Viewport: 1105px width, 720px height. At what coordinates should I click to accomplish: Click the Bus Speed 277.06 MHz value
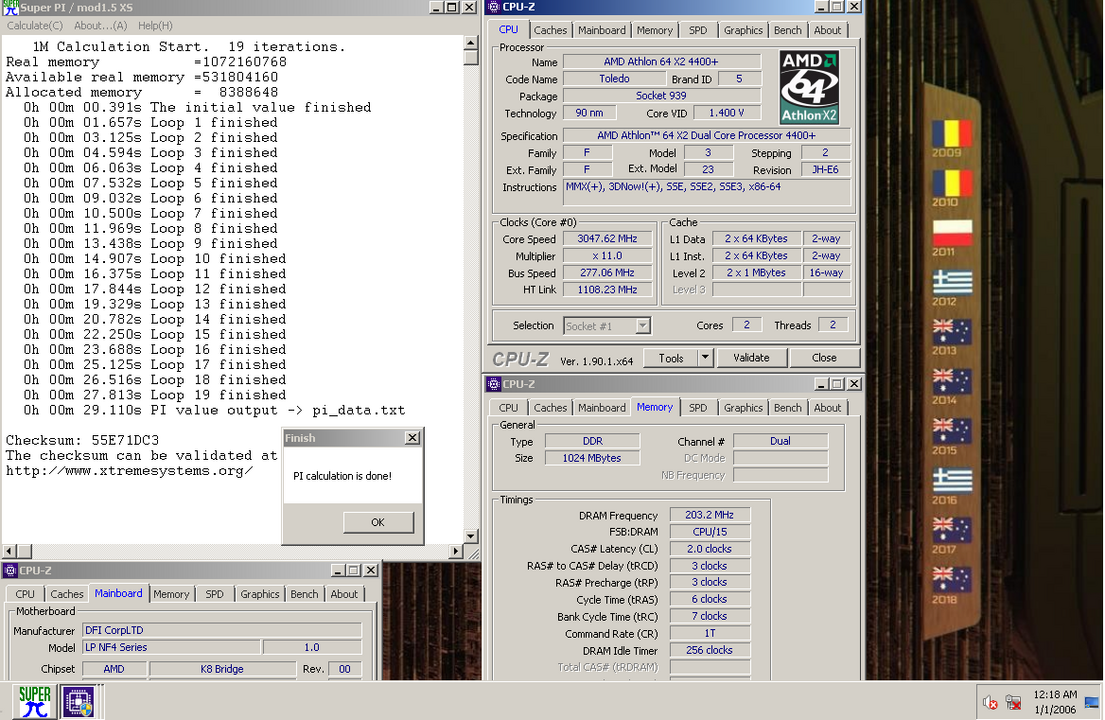(607, 273)
